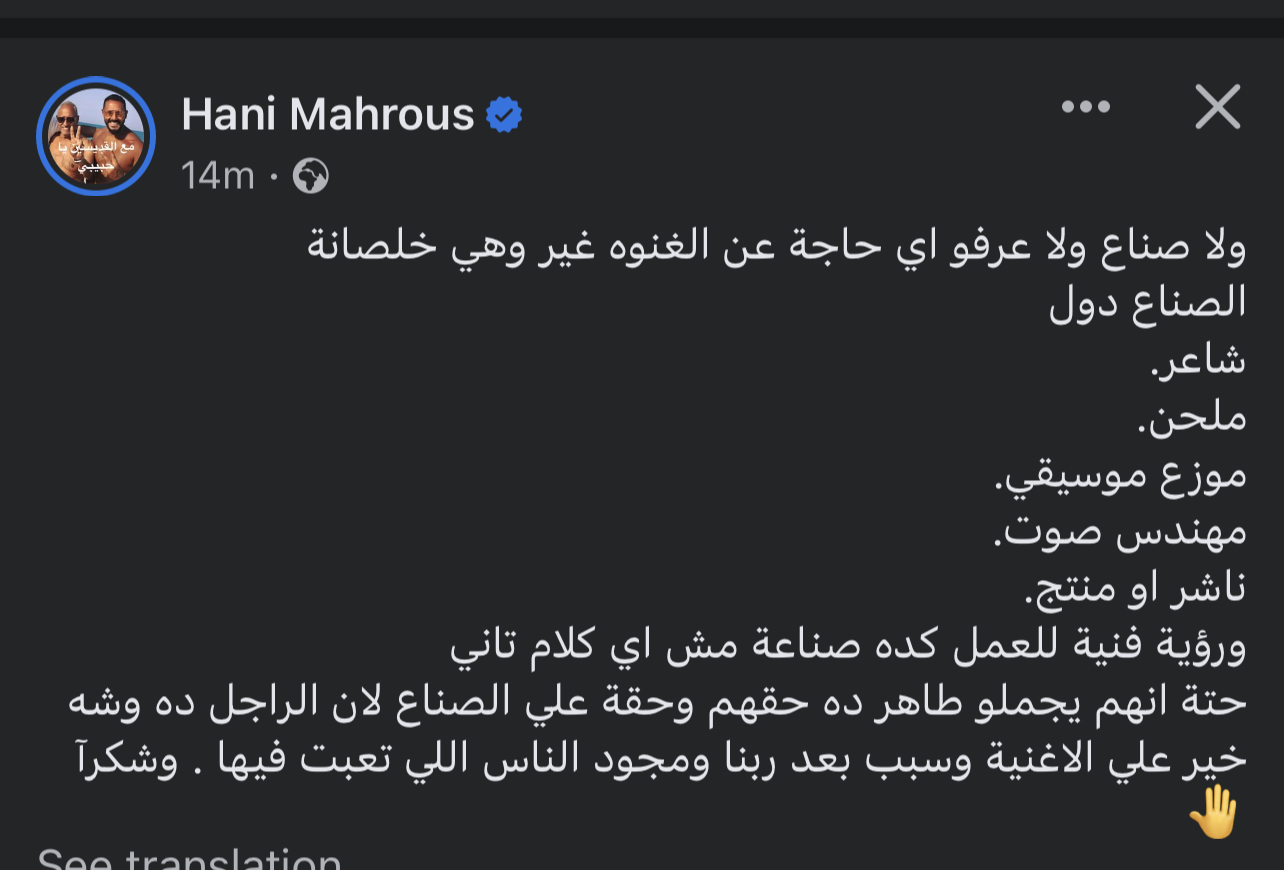Click the 14m post timestamp
The height and width of the screenshot is (870, 1284).
pos(217,177)
